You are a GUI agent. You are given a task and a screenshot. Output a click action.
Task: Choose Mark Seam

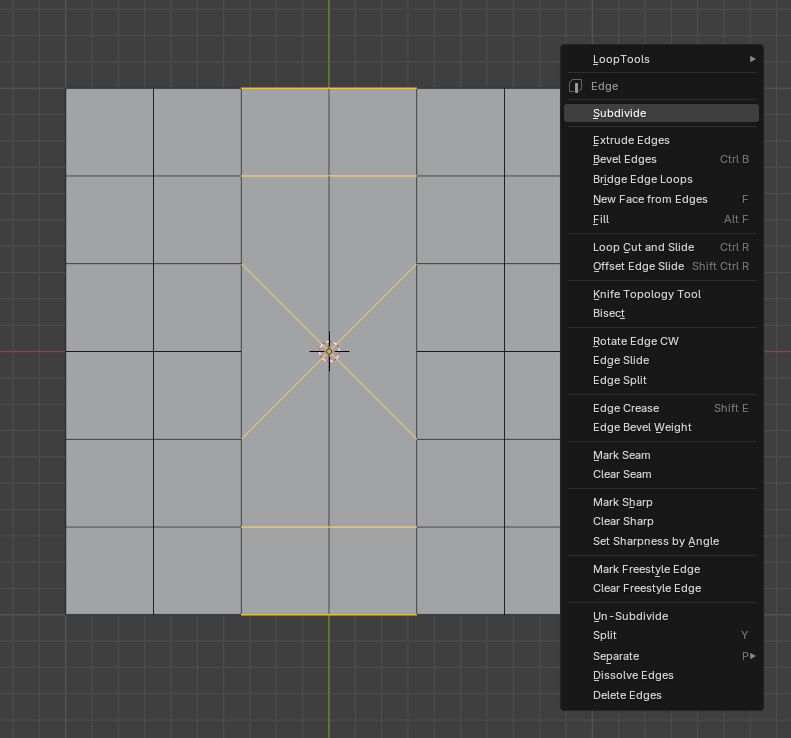pyautogui.click(x=661, y=456)
